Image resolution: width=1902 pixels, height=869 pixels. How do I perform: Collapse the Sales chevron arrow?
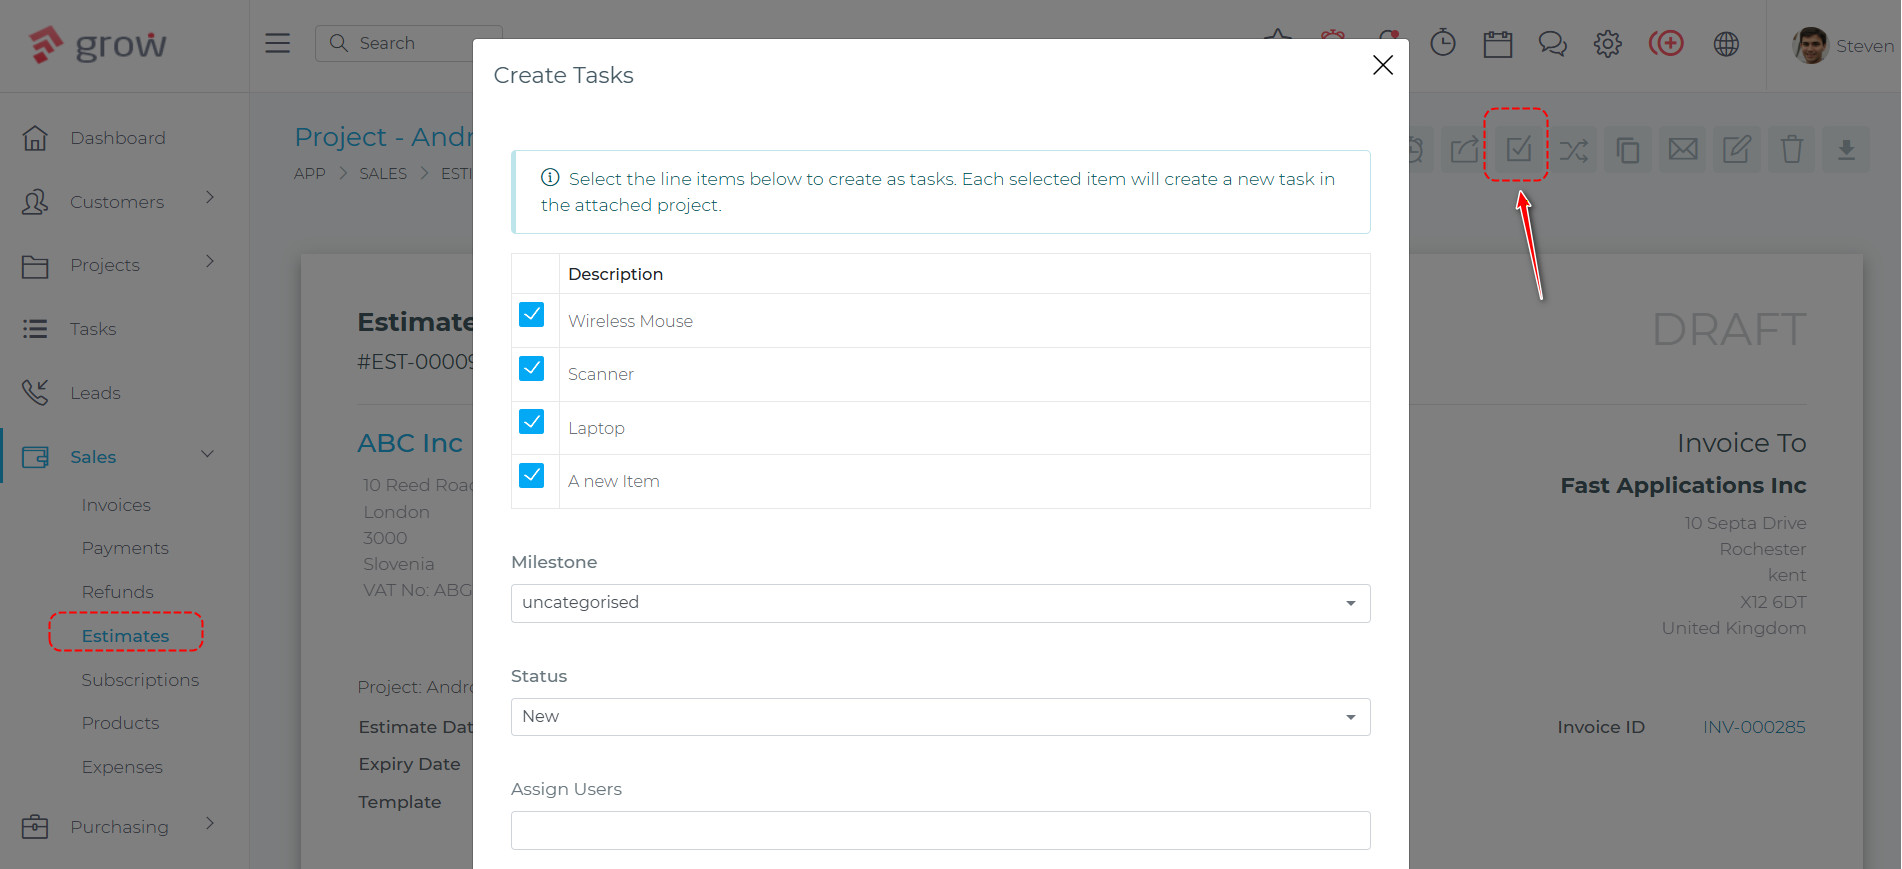(x=208, y=454)
